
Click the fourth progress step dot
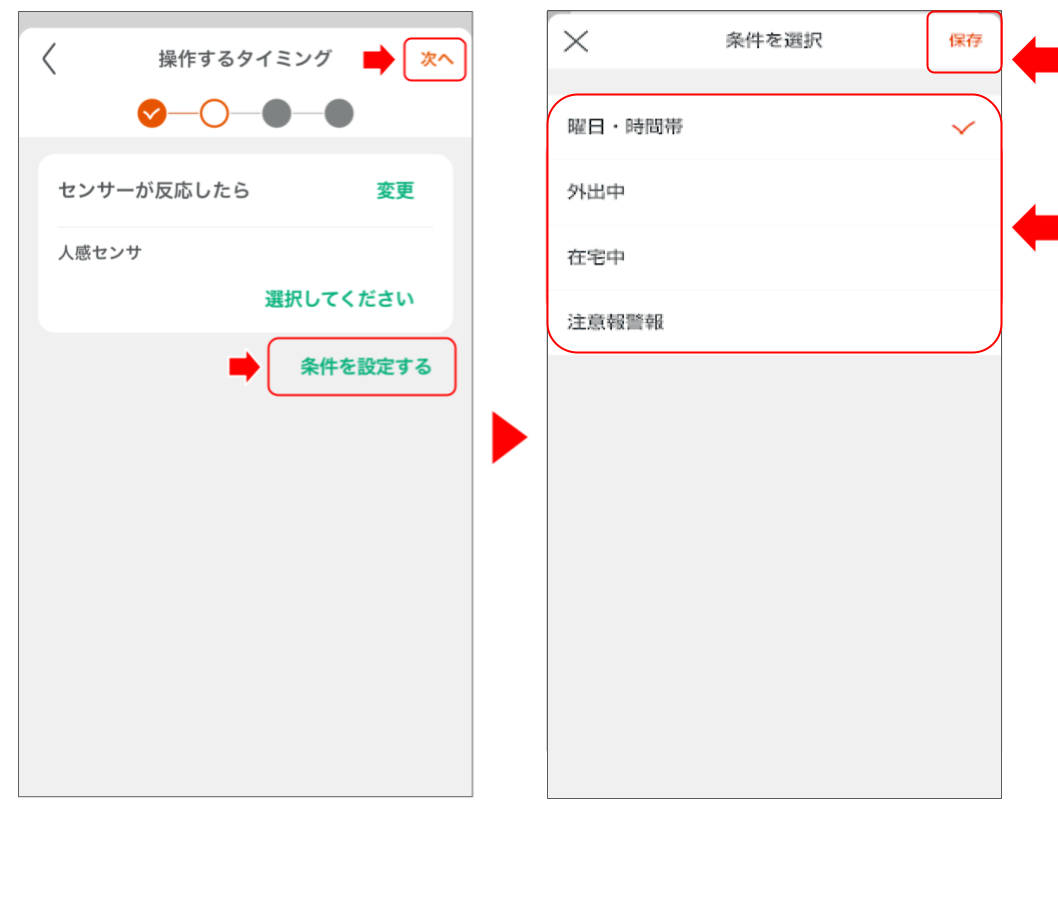click(x=338, y=114)
